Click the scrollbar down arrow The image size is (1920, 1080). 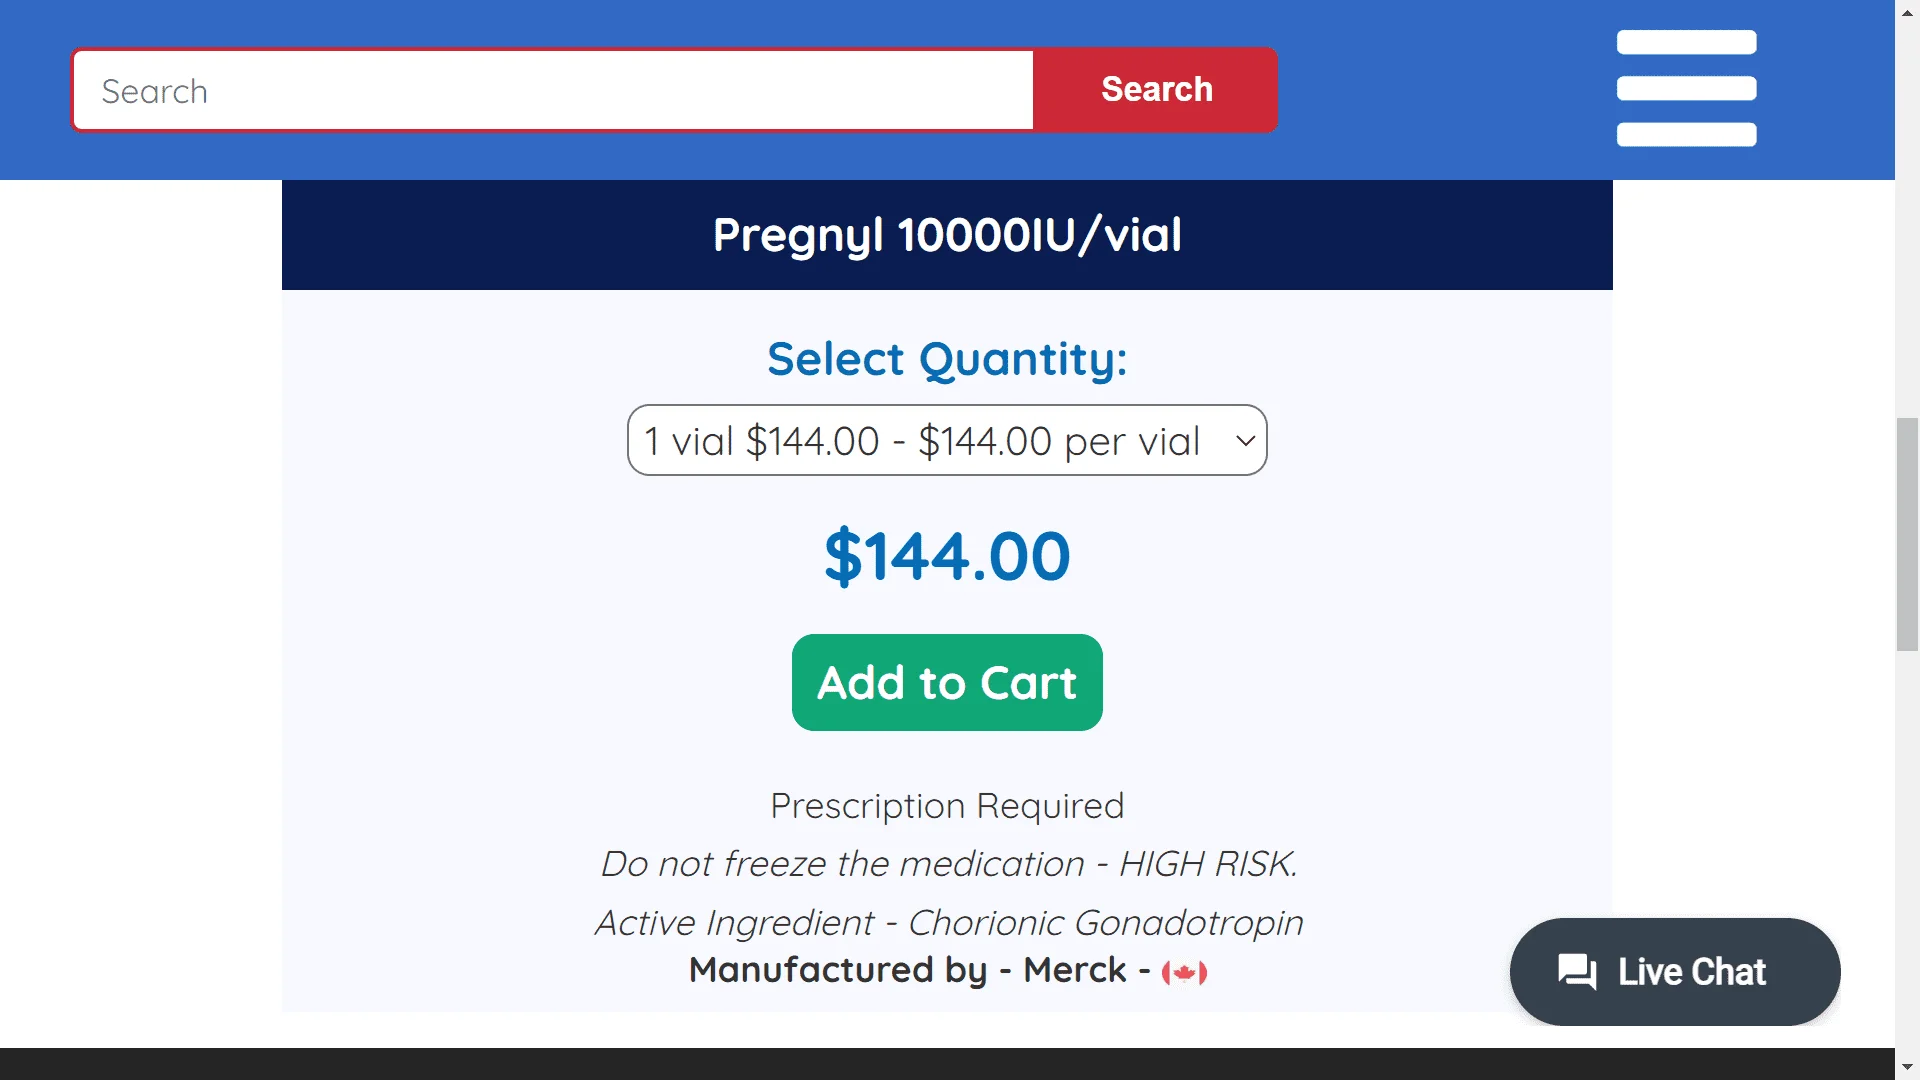click(x=1907, y=1066)
